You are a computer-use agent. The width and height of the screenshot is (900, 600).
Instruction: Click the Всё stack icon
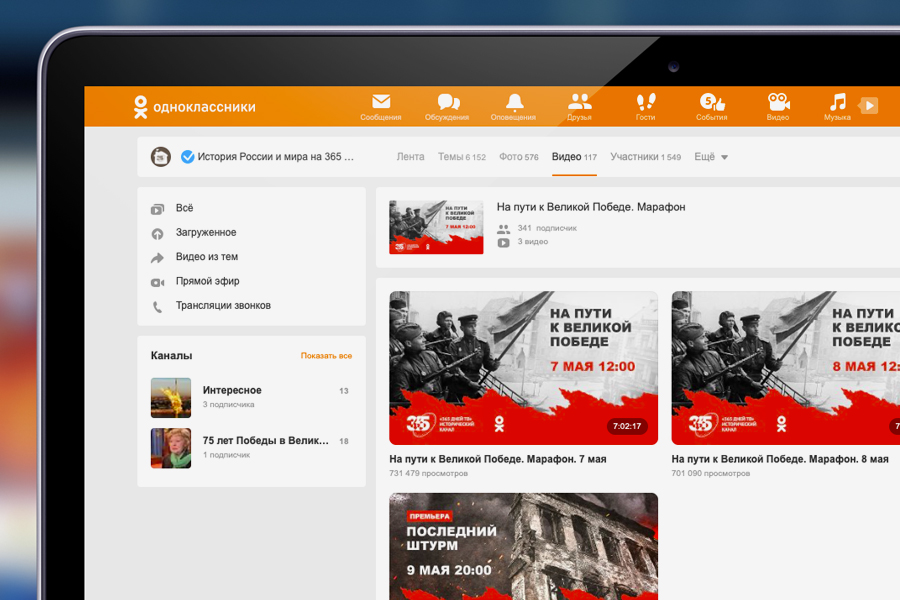157,210
